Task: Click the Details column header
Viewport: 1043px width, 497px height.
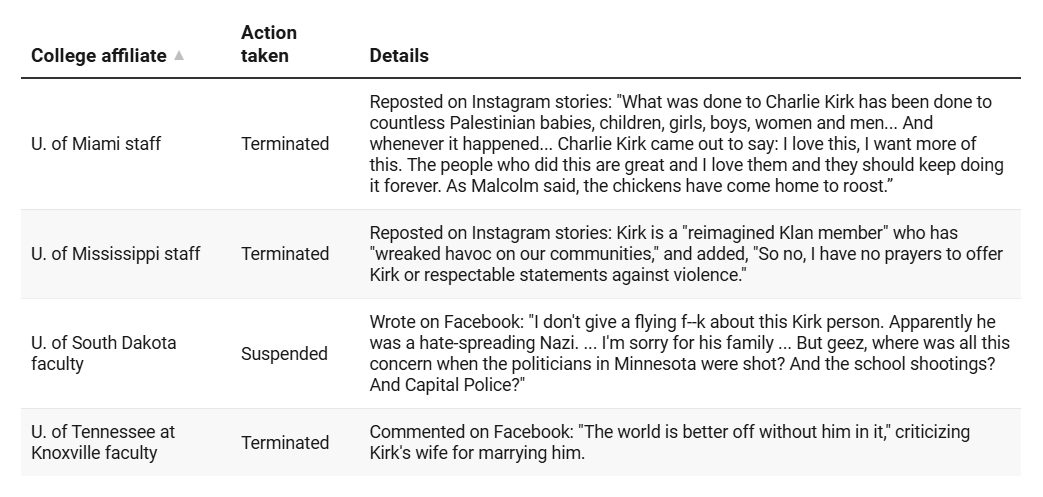Action: [x=399, y=56]
